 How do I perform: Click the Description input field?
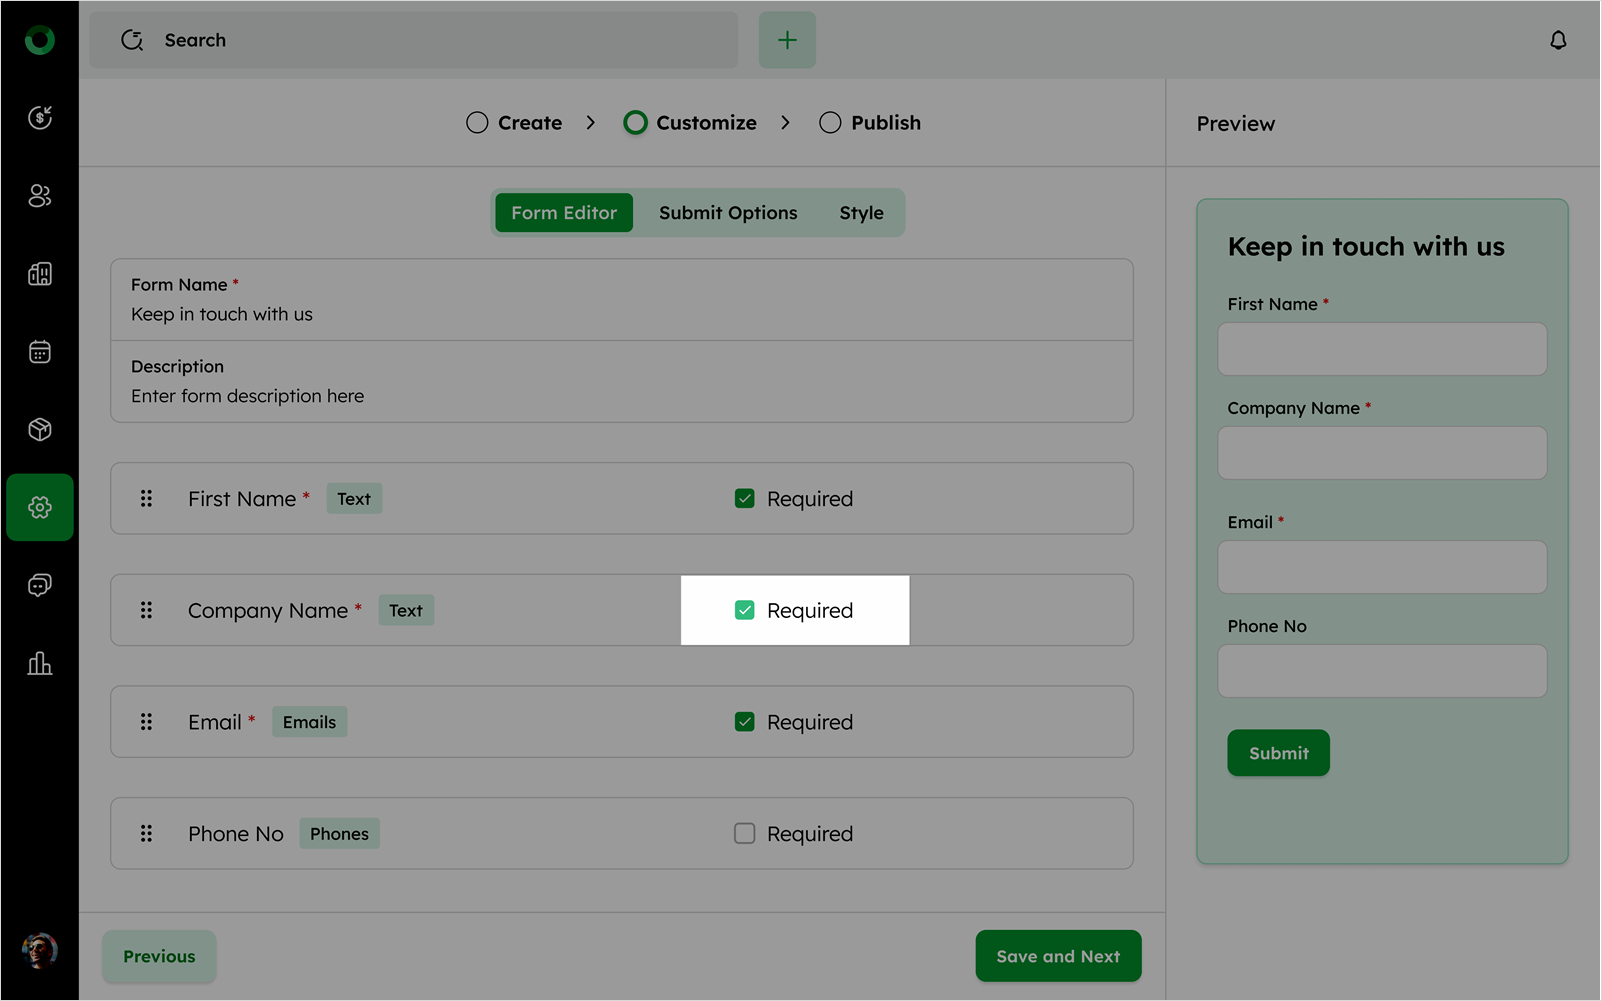pyautogui.click(x=620, y=396)
